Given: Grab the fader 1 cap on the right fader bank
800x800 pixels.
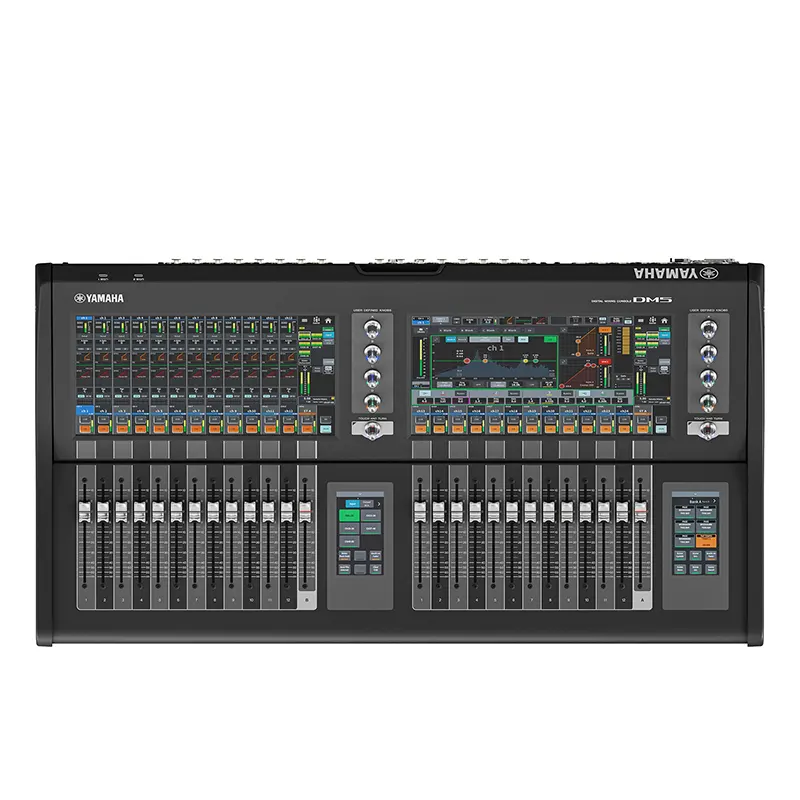Looking at the screenshot, I should tap(420, 512).
